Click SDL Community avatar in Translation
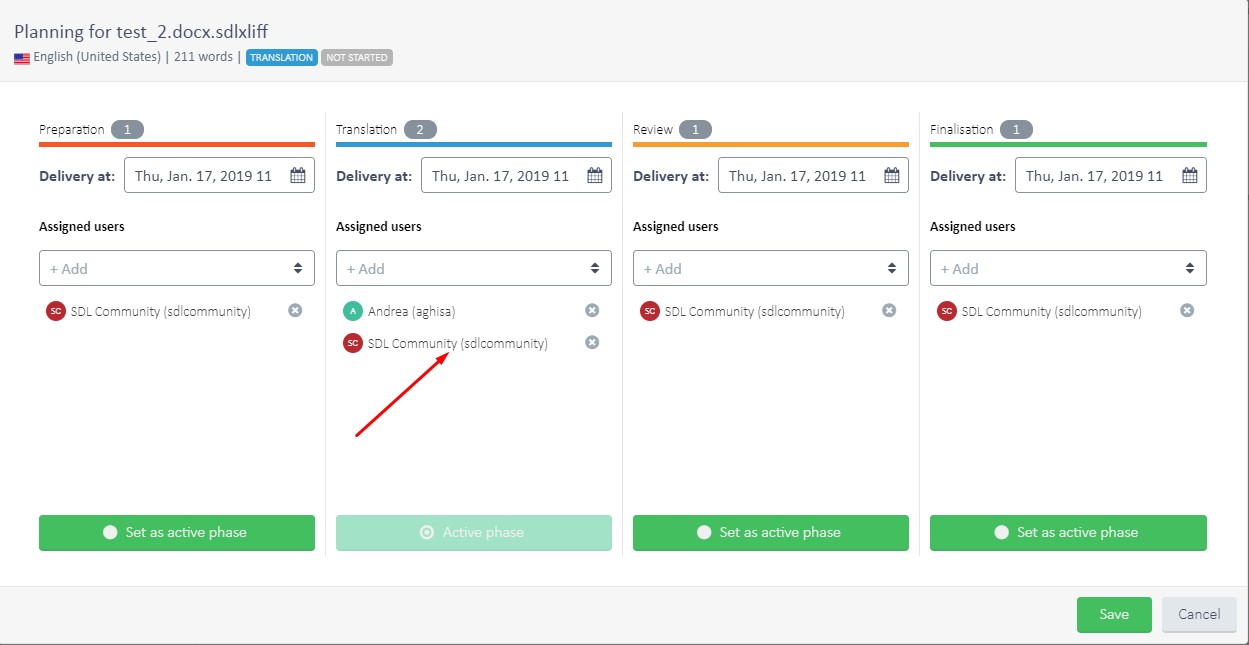 352,343
